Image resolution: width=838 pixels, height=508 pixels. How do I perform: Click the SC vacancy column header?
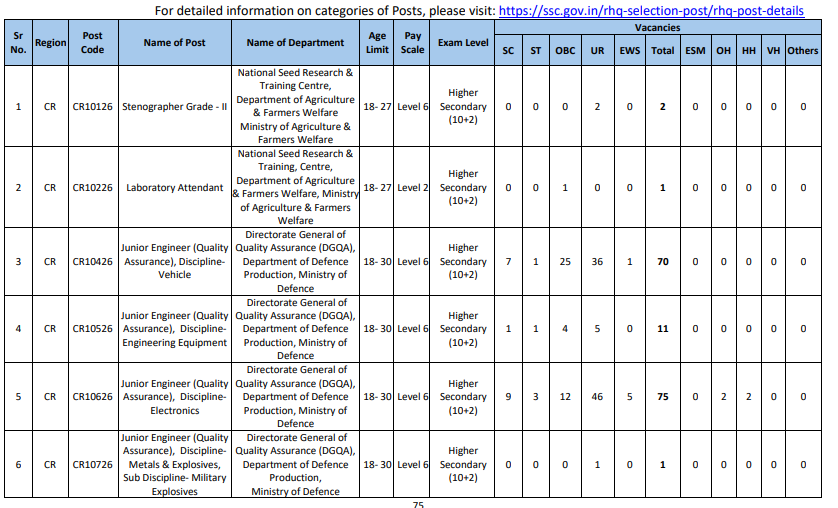(508, 51)
